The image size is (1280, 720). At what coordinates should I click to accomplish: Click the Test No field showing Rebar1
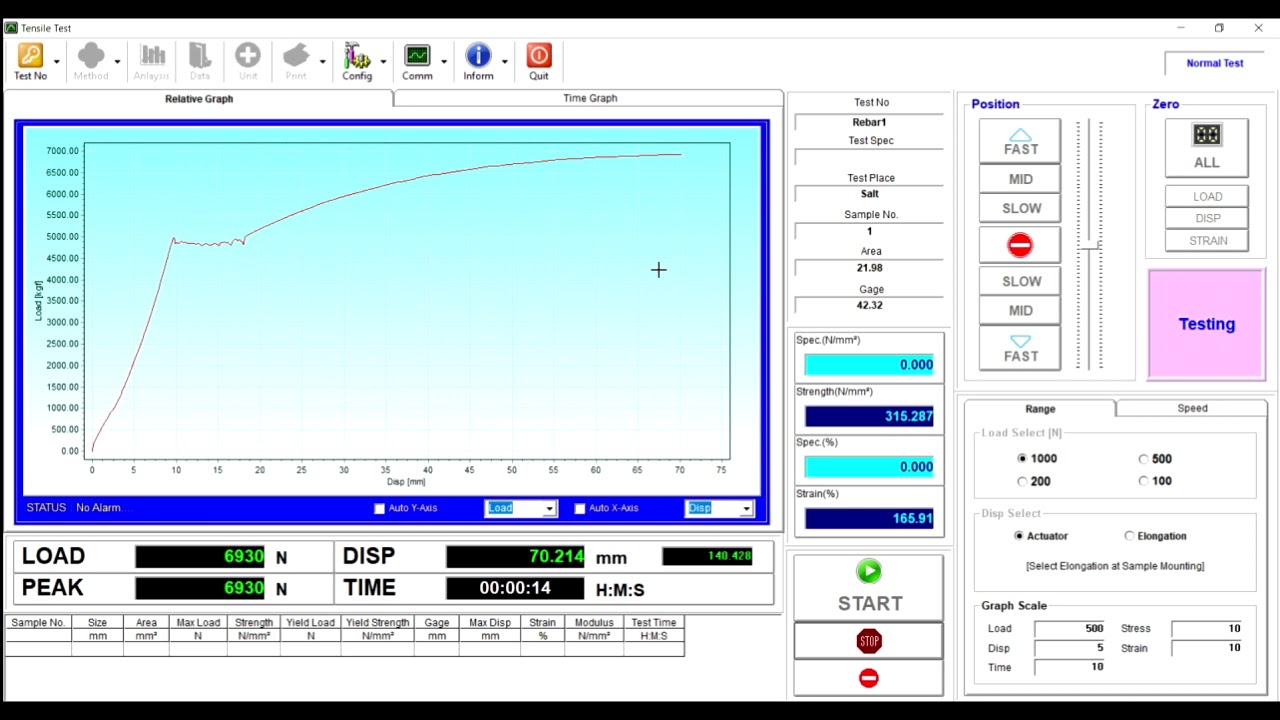pos(869,122)
